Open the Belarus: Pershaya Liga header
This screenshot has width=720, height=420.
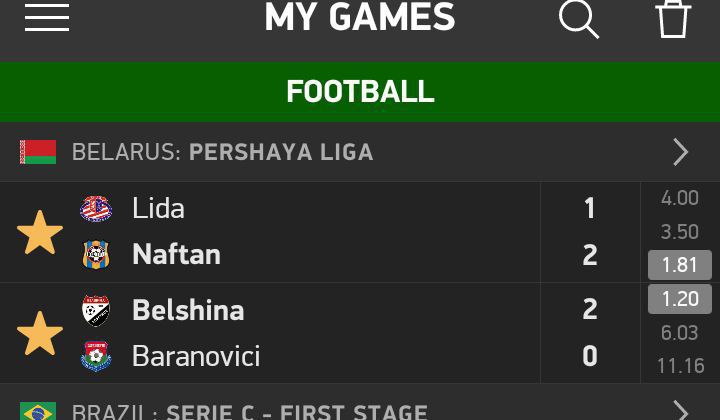coord(360,152)
